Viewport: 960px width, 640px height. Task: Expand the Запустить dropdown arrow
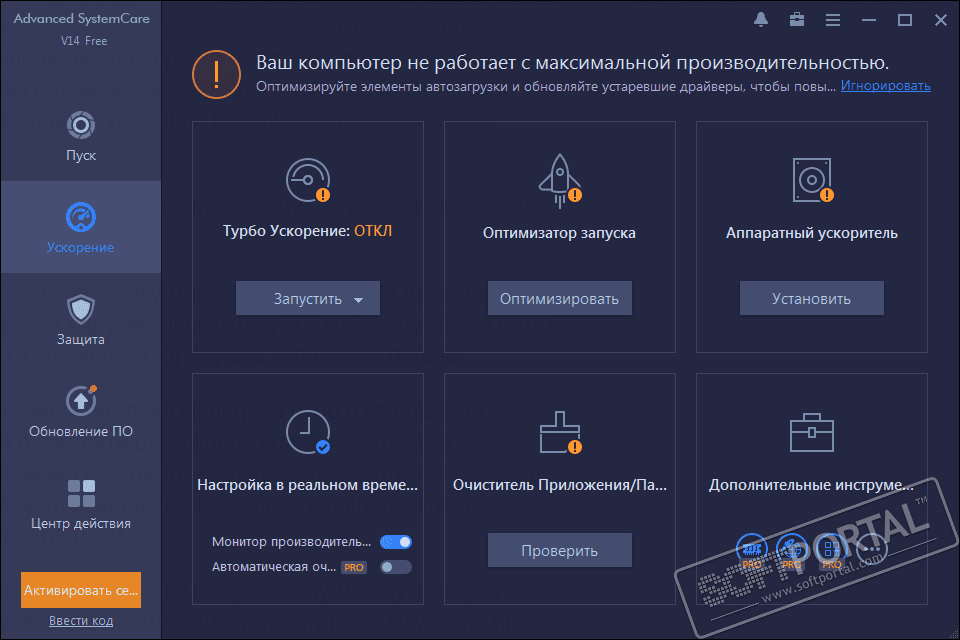click(359, 299)
